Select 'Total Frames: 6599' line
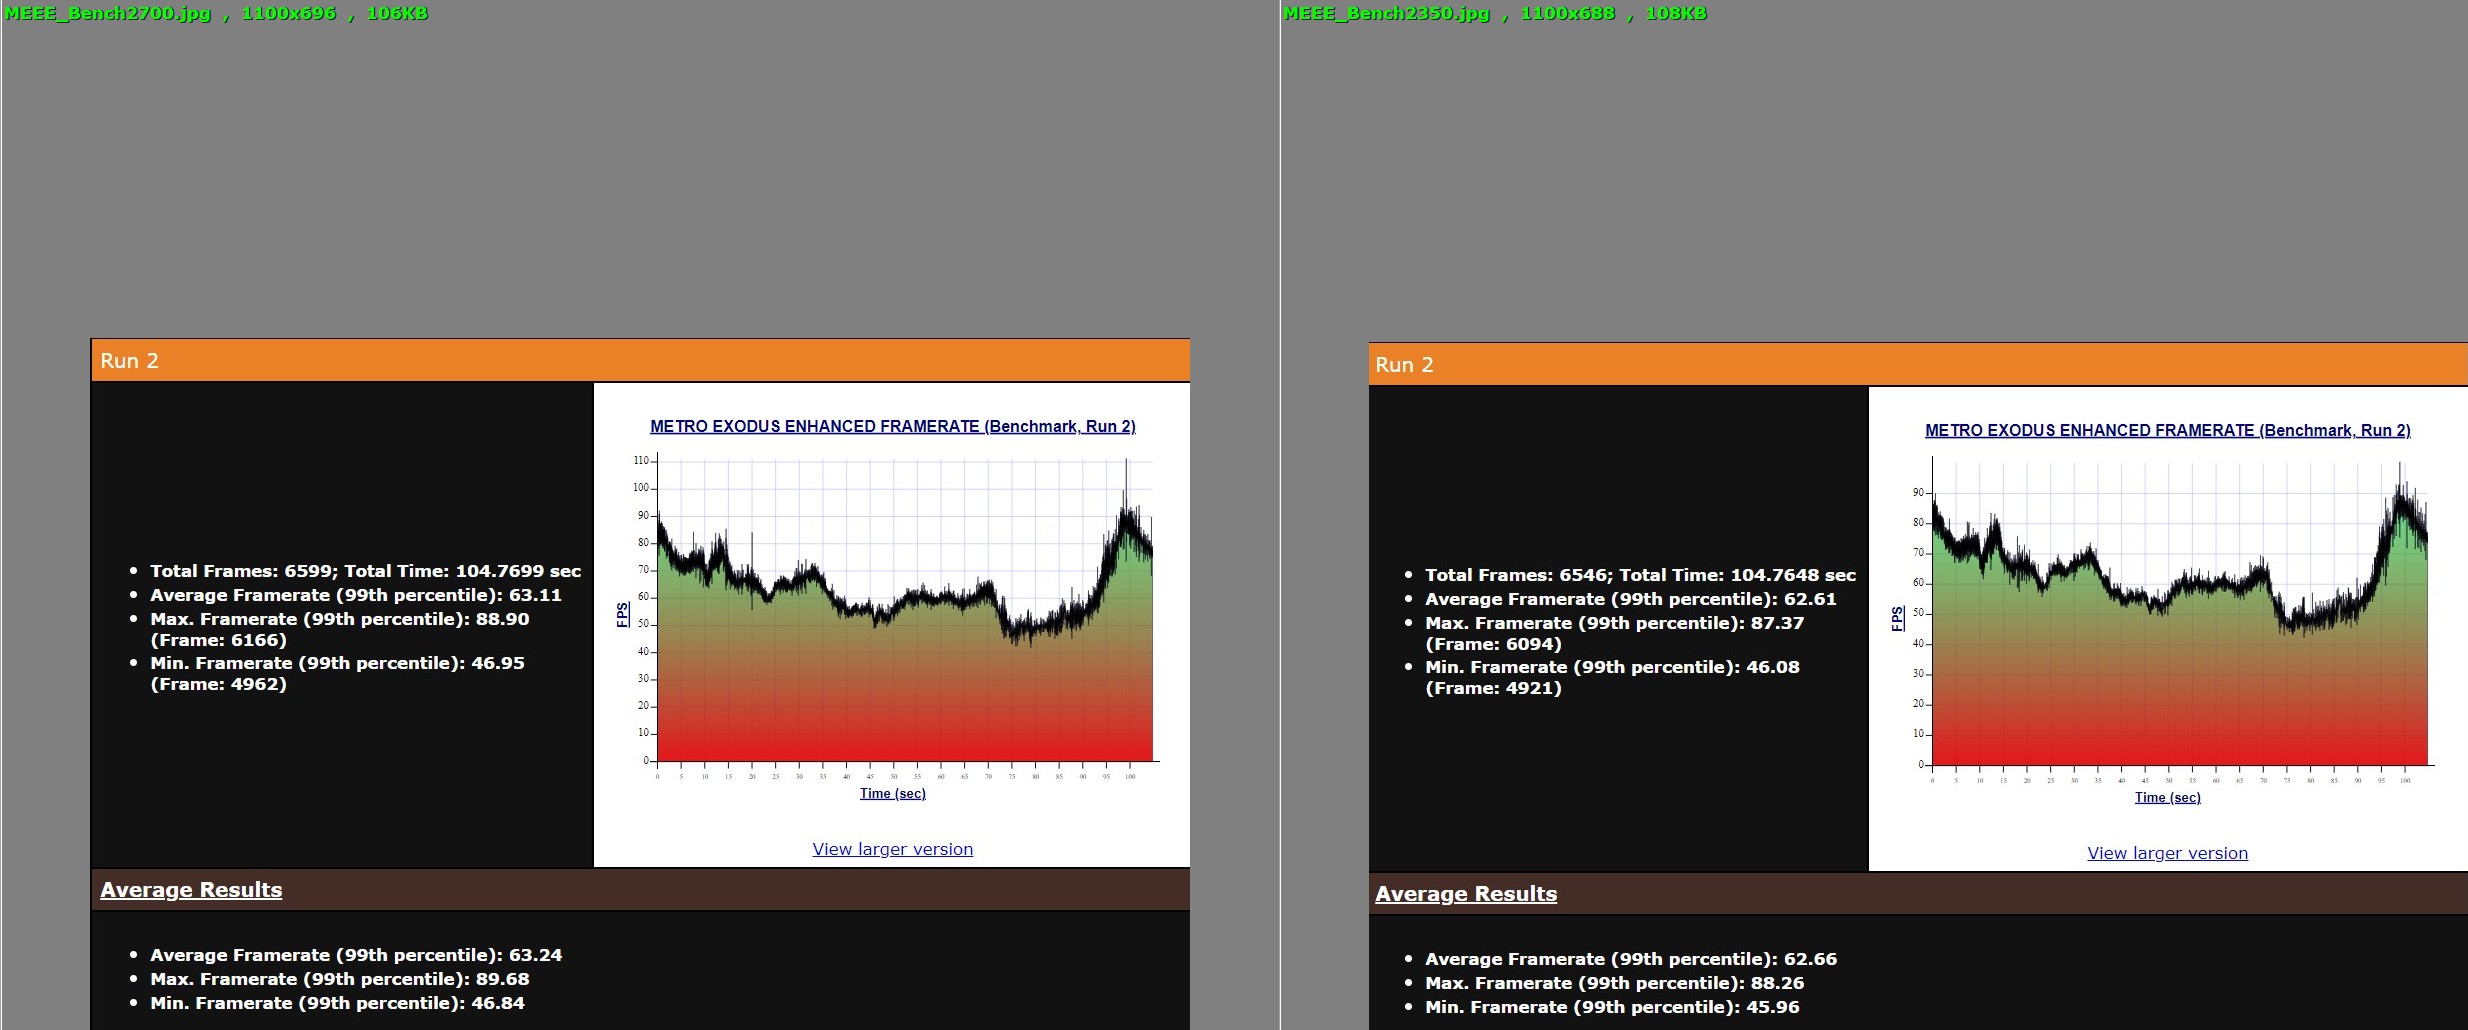Screen dimensions: 2468x1030 pyautogui.click(x=365, y=571)
